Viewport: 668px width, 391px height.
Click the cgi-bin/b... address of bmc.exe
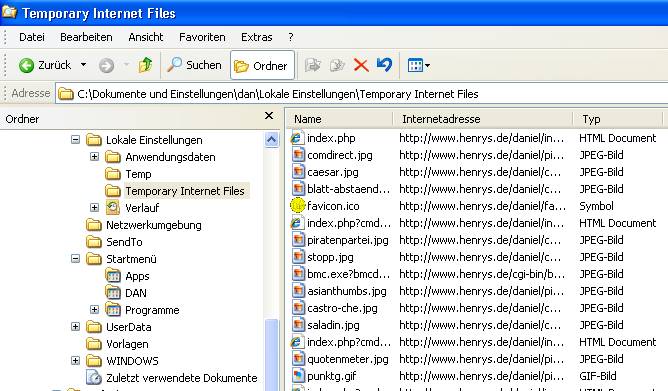[x=482, y=274]
